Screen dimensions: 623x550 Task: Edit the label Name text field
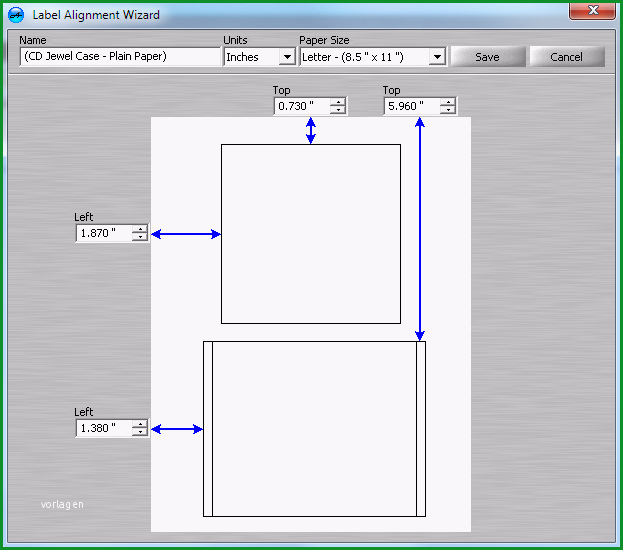point(120,56)
